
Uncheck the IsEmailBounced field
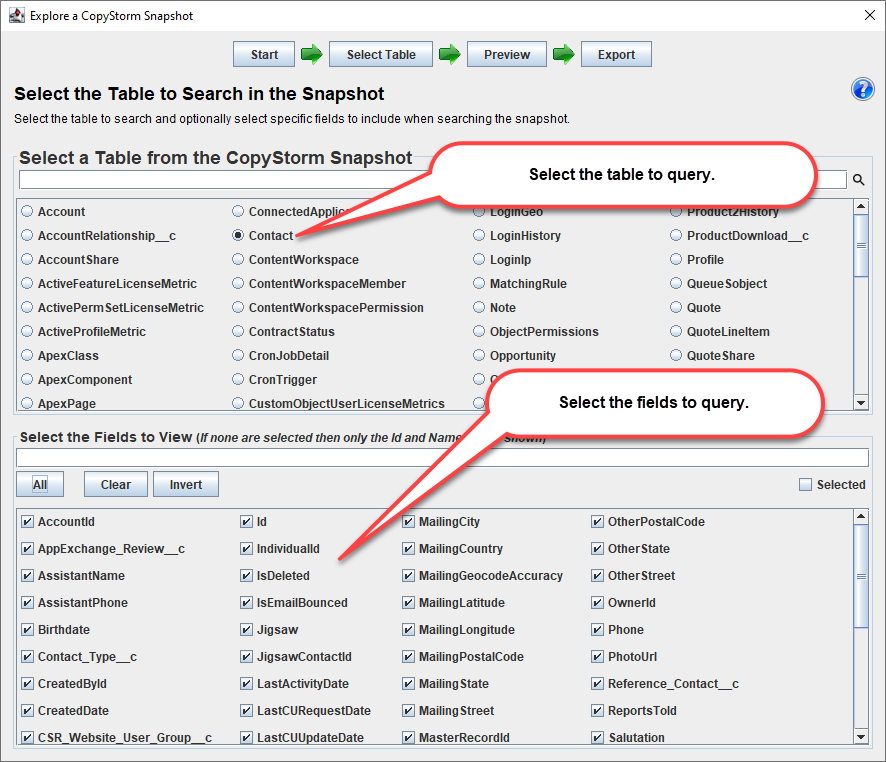(x=246, y=603)
